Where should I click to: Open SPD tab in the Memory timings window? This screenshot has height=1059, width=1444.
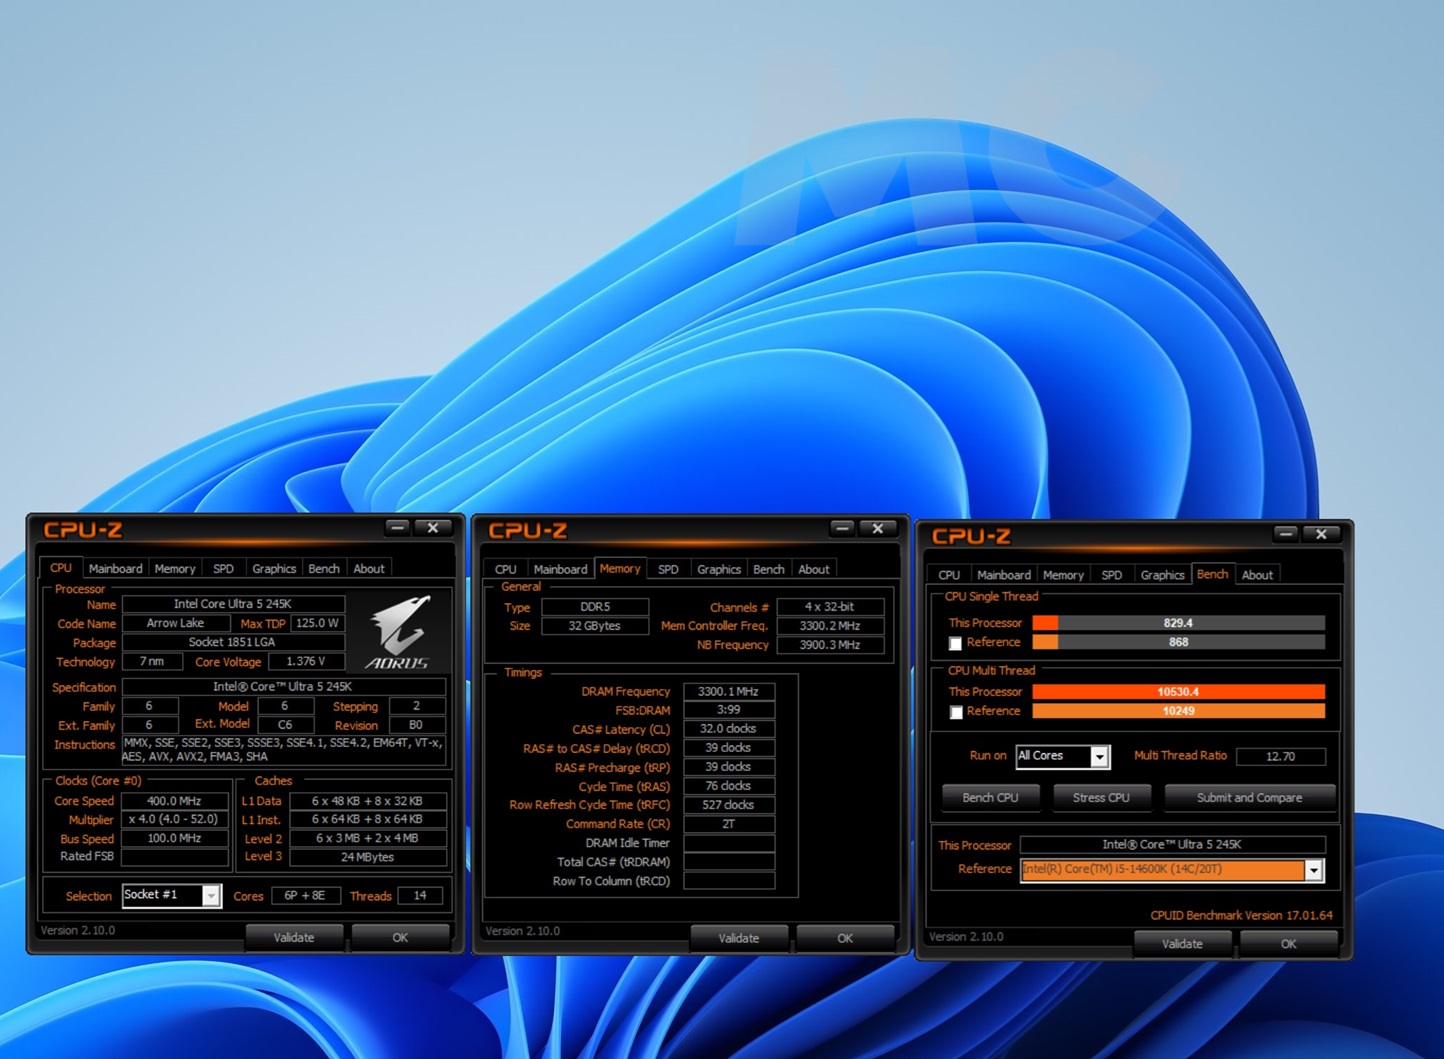click(x=668, y=569)
